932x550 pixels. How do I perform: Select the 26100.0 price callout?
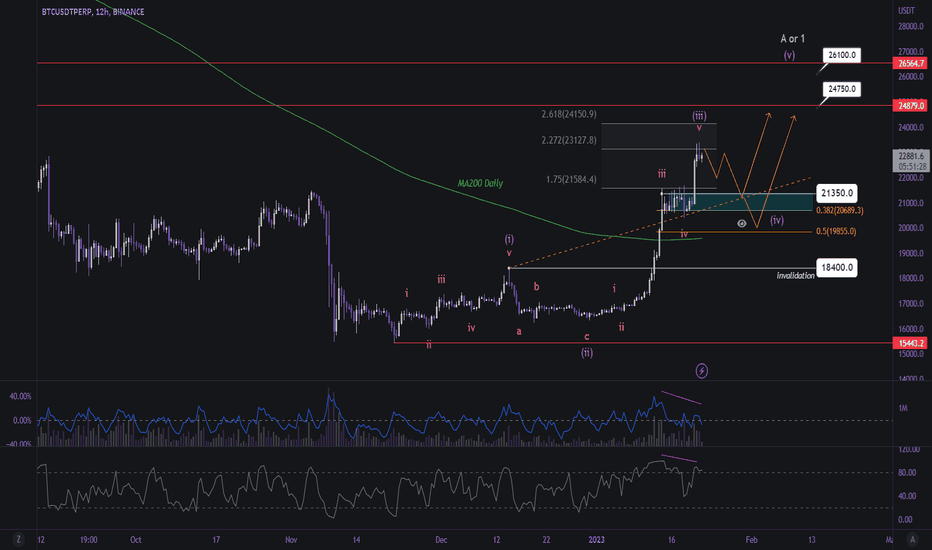click(842, 55)
